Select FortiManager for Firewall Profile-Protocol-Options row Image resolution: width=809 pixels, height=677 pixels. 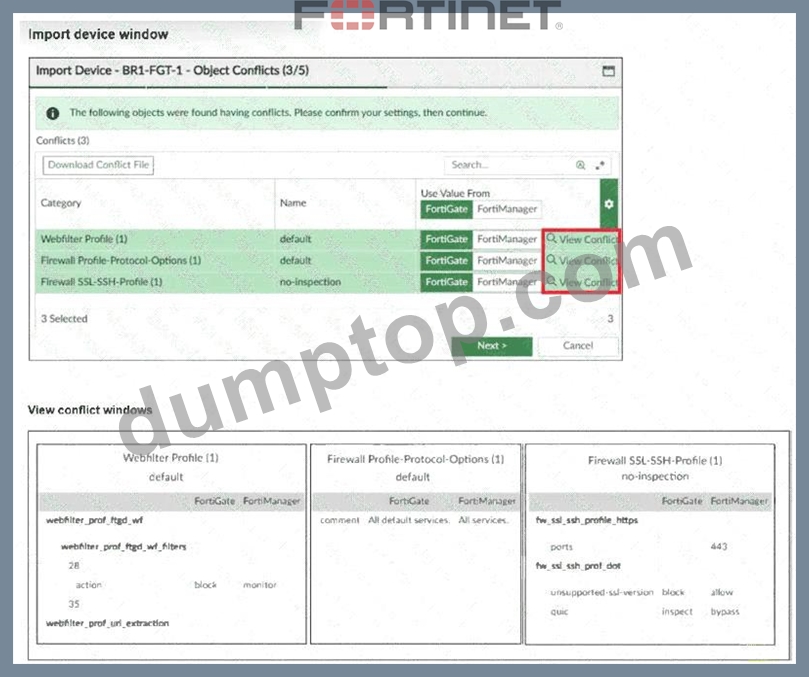pyautogui.click(x=507, y=261)
